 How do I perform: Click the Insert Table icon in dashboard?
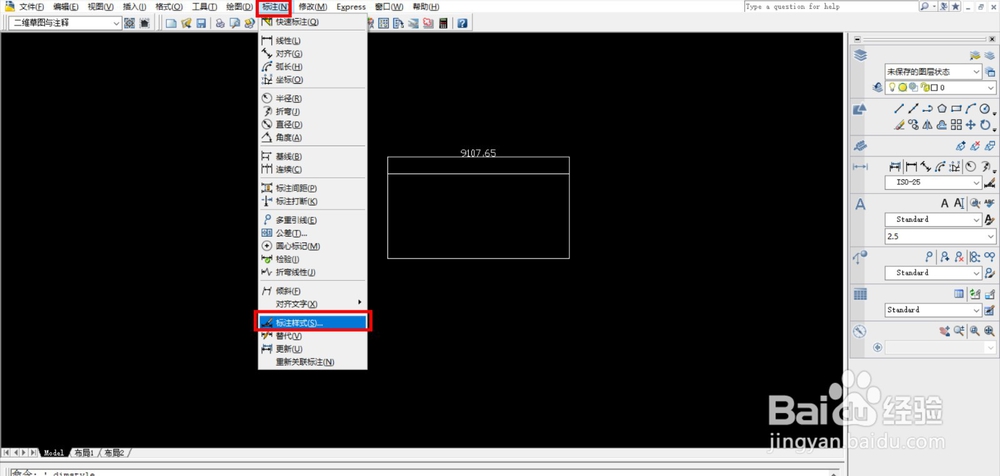coord(959,294)
